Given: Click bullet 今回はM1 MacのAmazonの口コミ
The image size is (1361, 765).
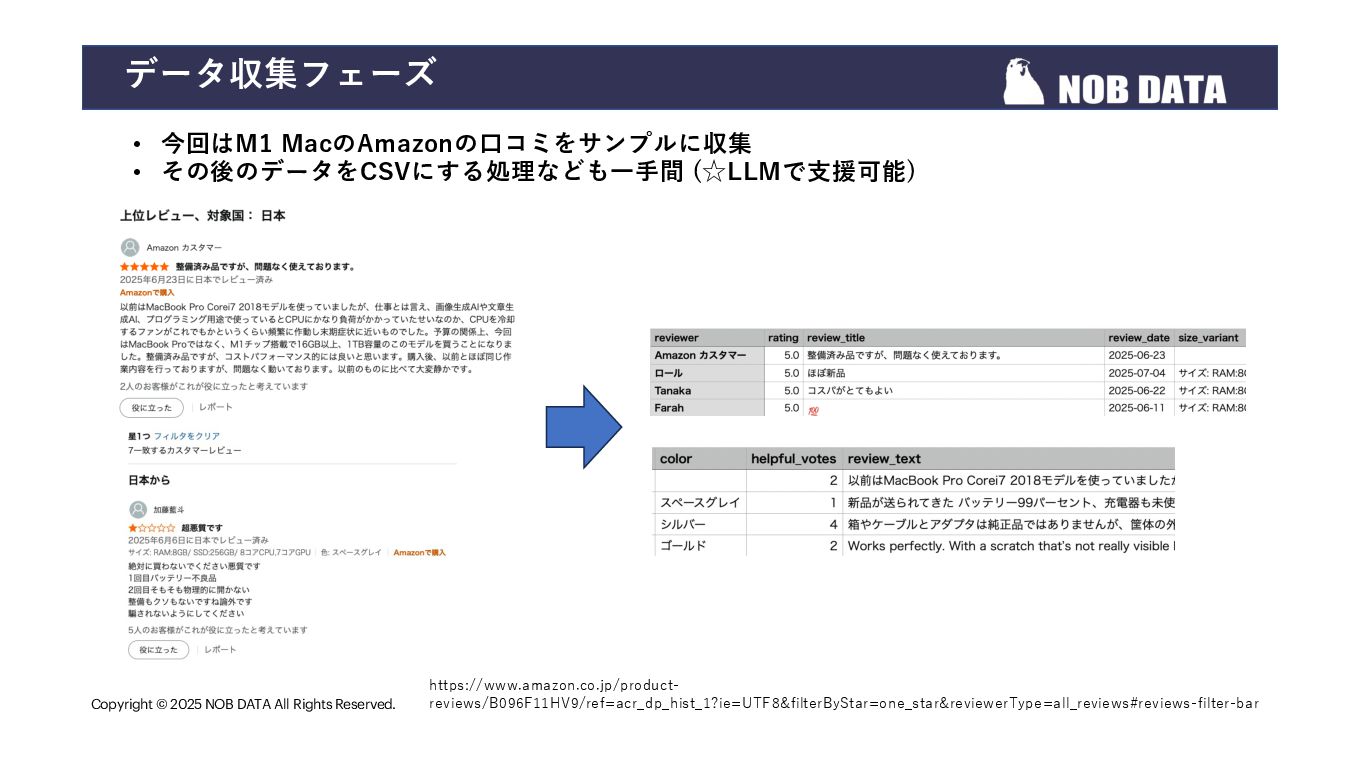Looking at the screenshot, I should pos(456,143).
